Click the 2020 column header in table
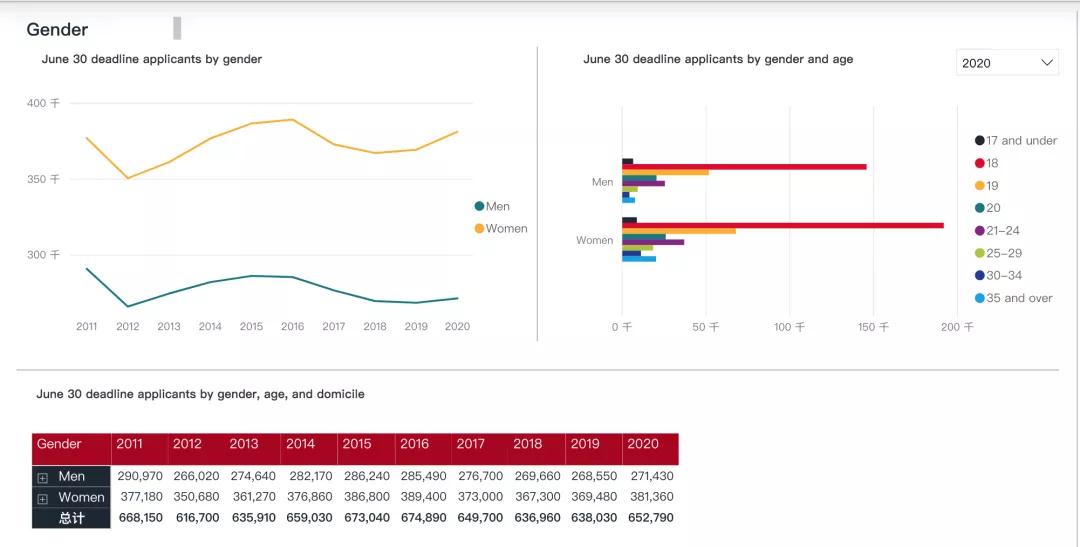 pyautogui.click(x=643, y=444)
